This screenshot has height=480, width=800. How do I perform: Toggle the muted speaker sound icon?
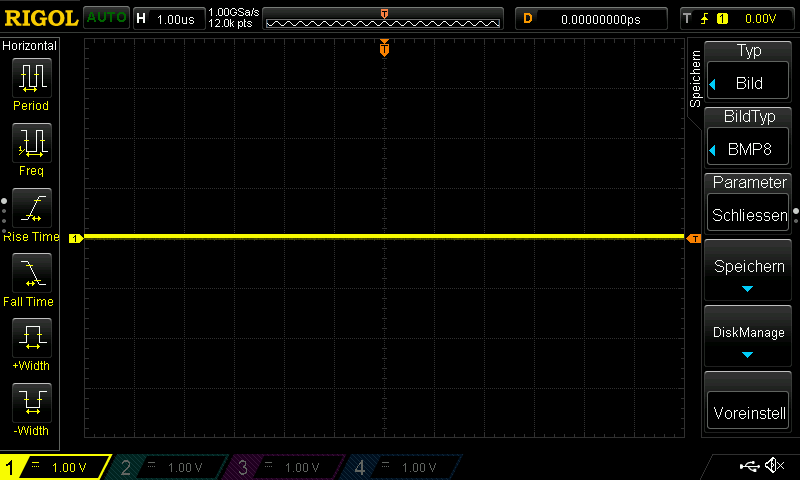click(774, 465)
